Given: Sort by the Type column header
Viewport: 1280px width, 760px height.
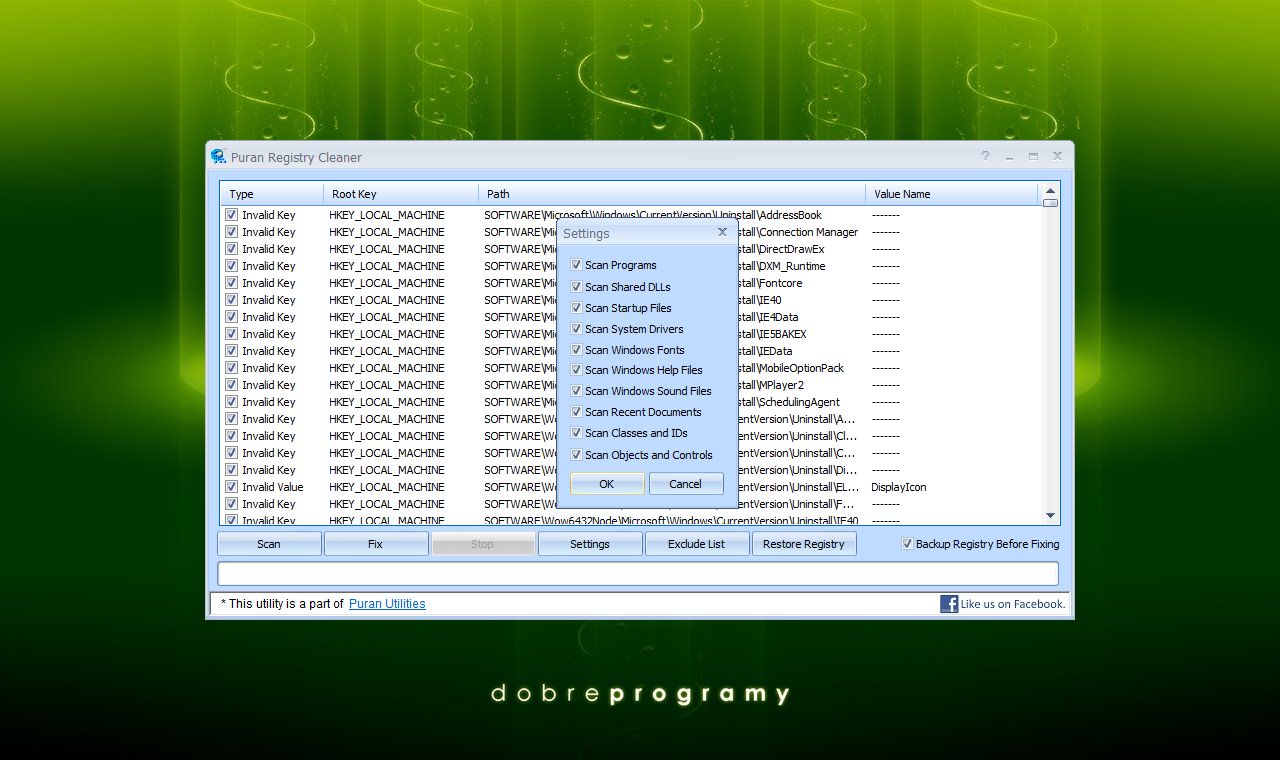Looking at the screenshot, I should [x=273, y=194].
